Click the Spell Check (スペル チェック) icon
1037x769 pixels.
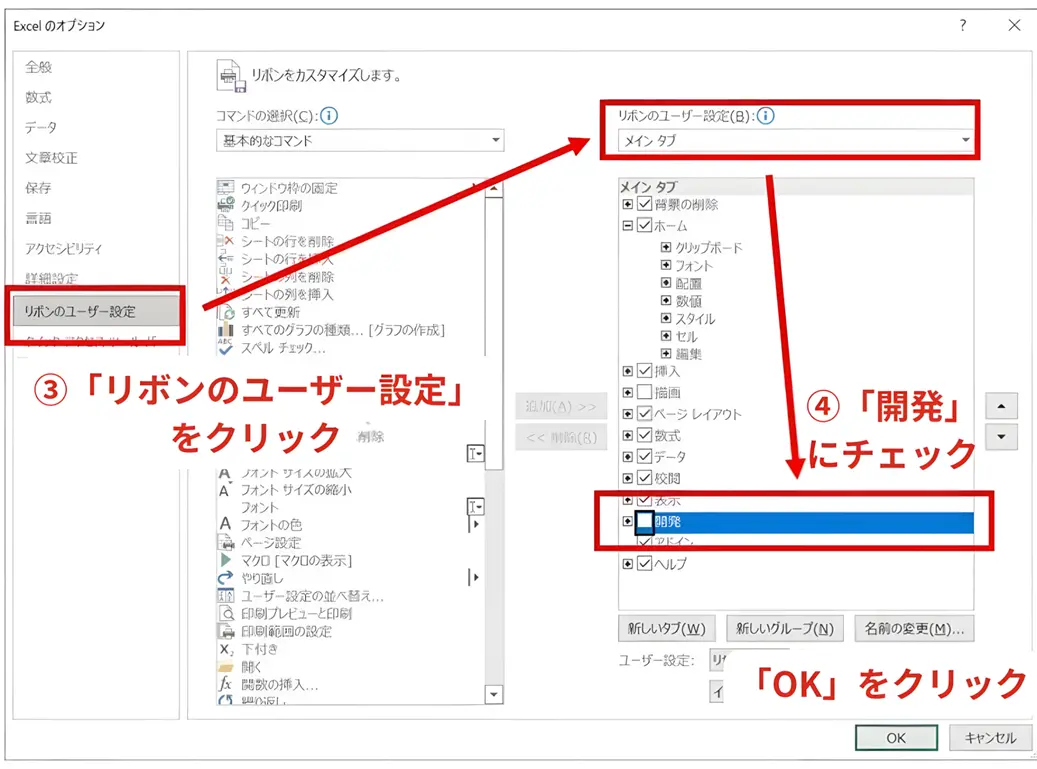point(226,347)
